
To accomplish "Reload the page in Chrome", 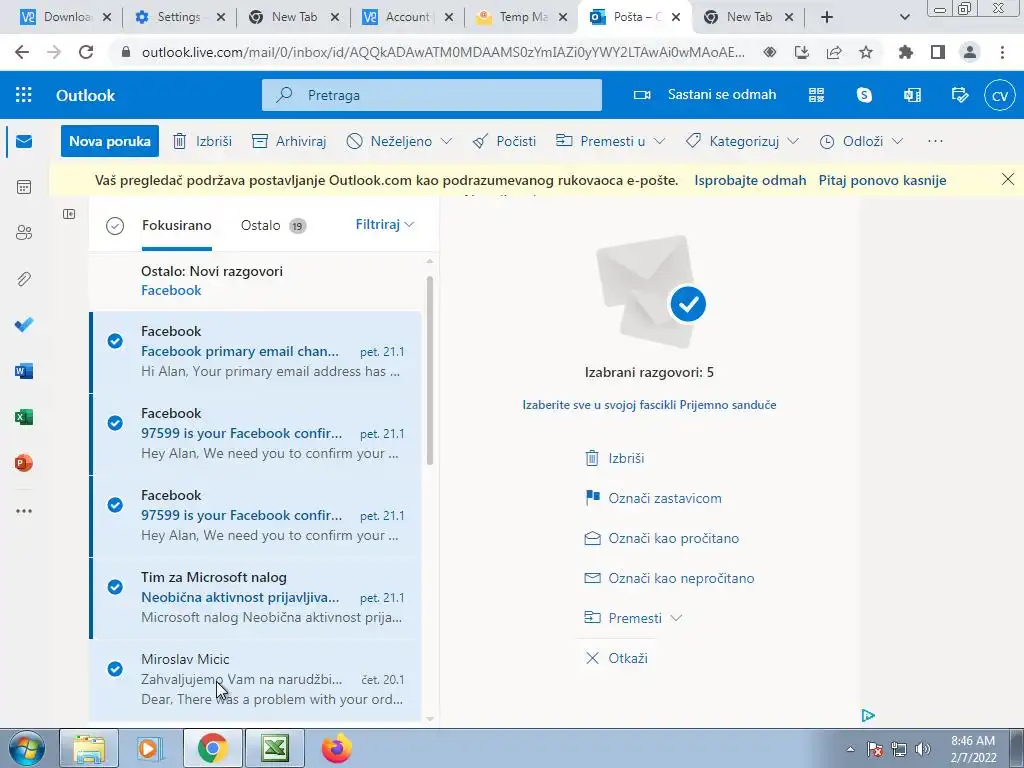I will click(x=86, y=52).
